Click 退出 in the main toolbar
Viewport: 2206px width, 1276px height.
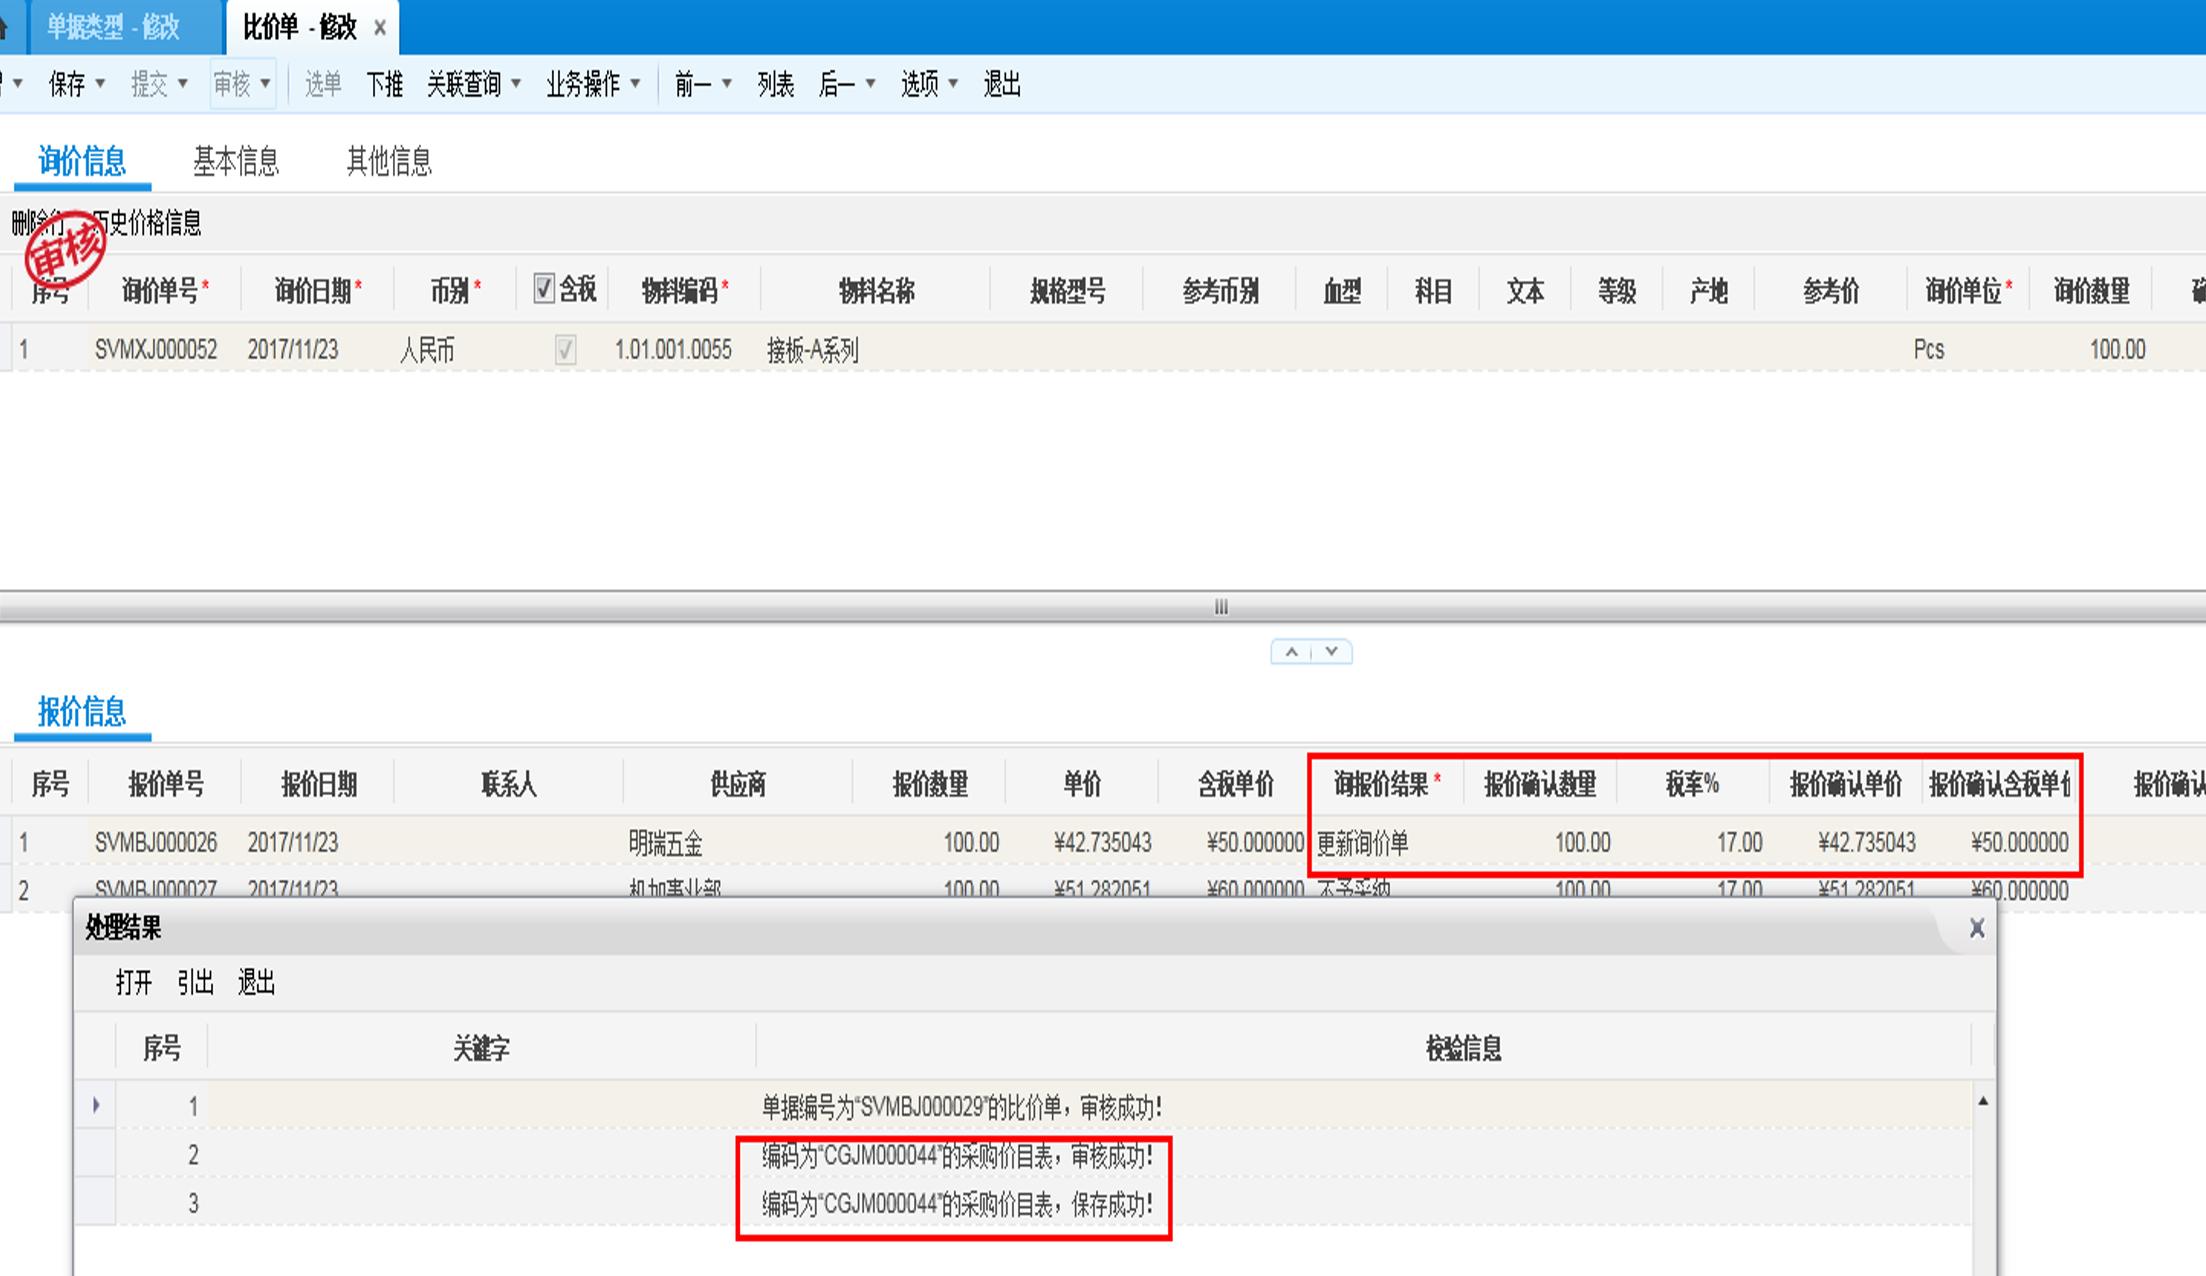pos(1002,84)
